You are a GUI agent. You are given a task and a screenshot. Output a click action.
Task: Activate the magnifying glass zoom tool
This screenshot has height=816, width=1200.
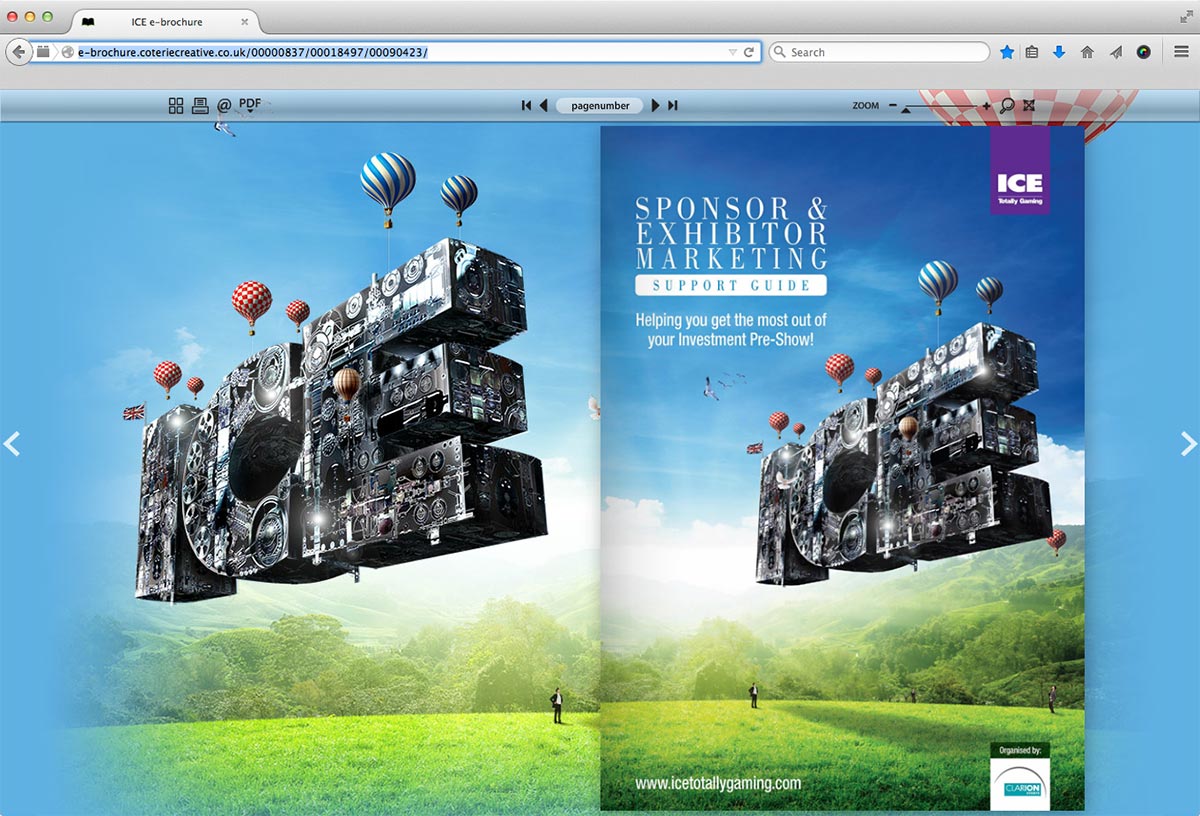coord(1007,105)
